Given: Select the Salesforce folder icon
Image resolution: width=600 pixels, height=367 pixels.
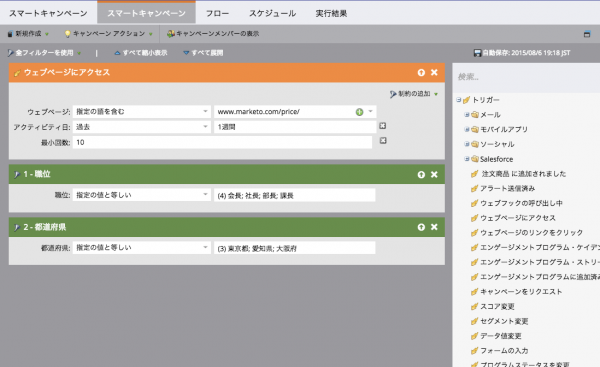Looking at the screenshot, I should pos(475,159).
